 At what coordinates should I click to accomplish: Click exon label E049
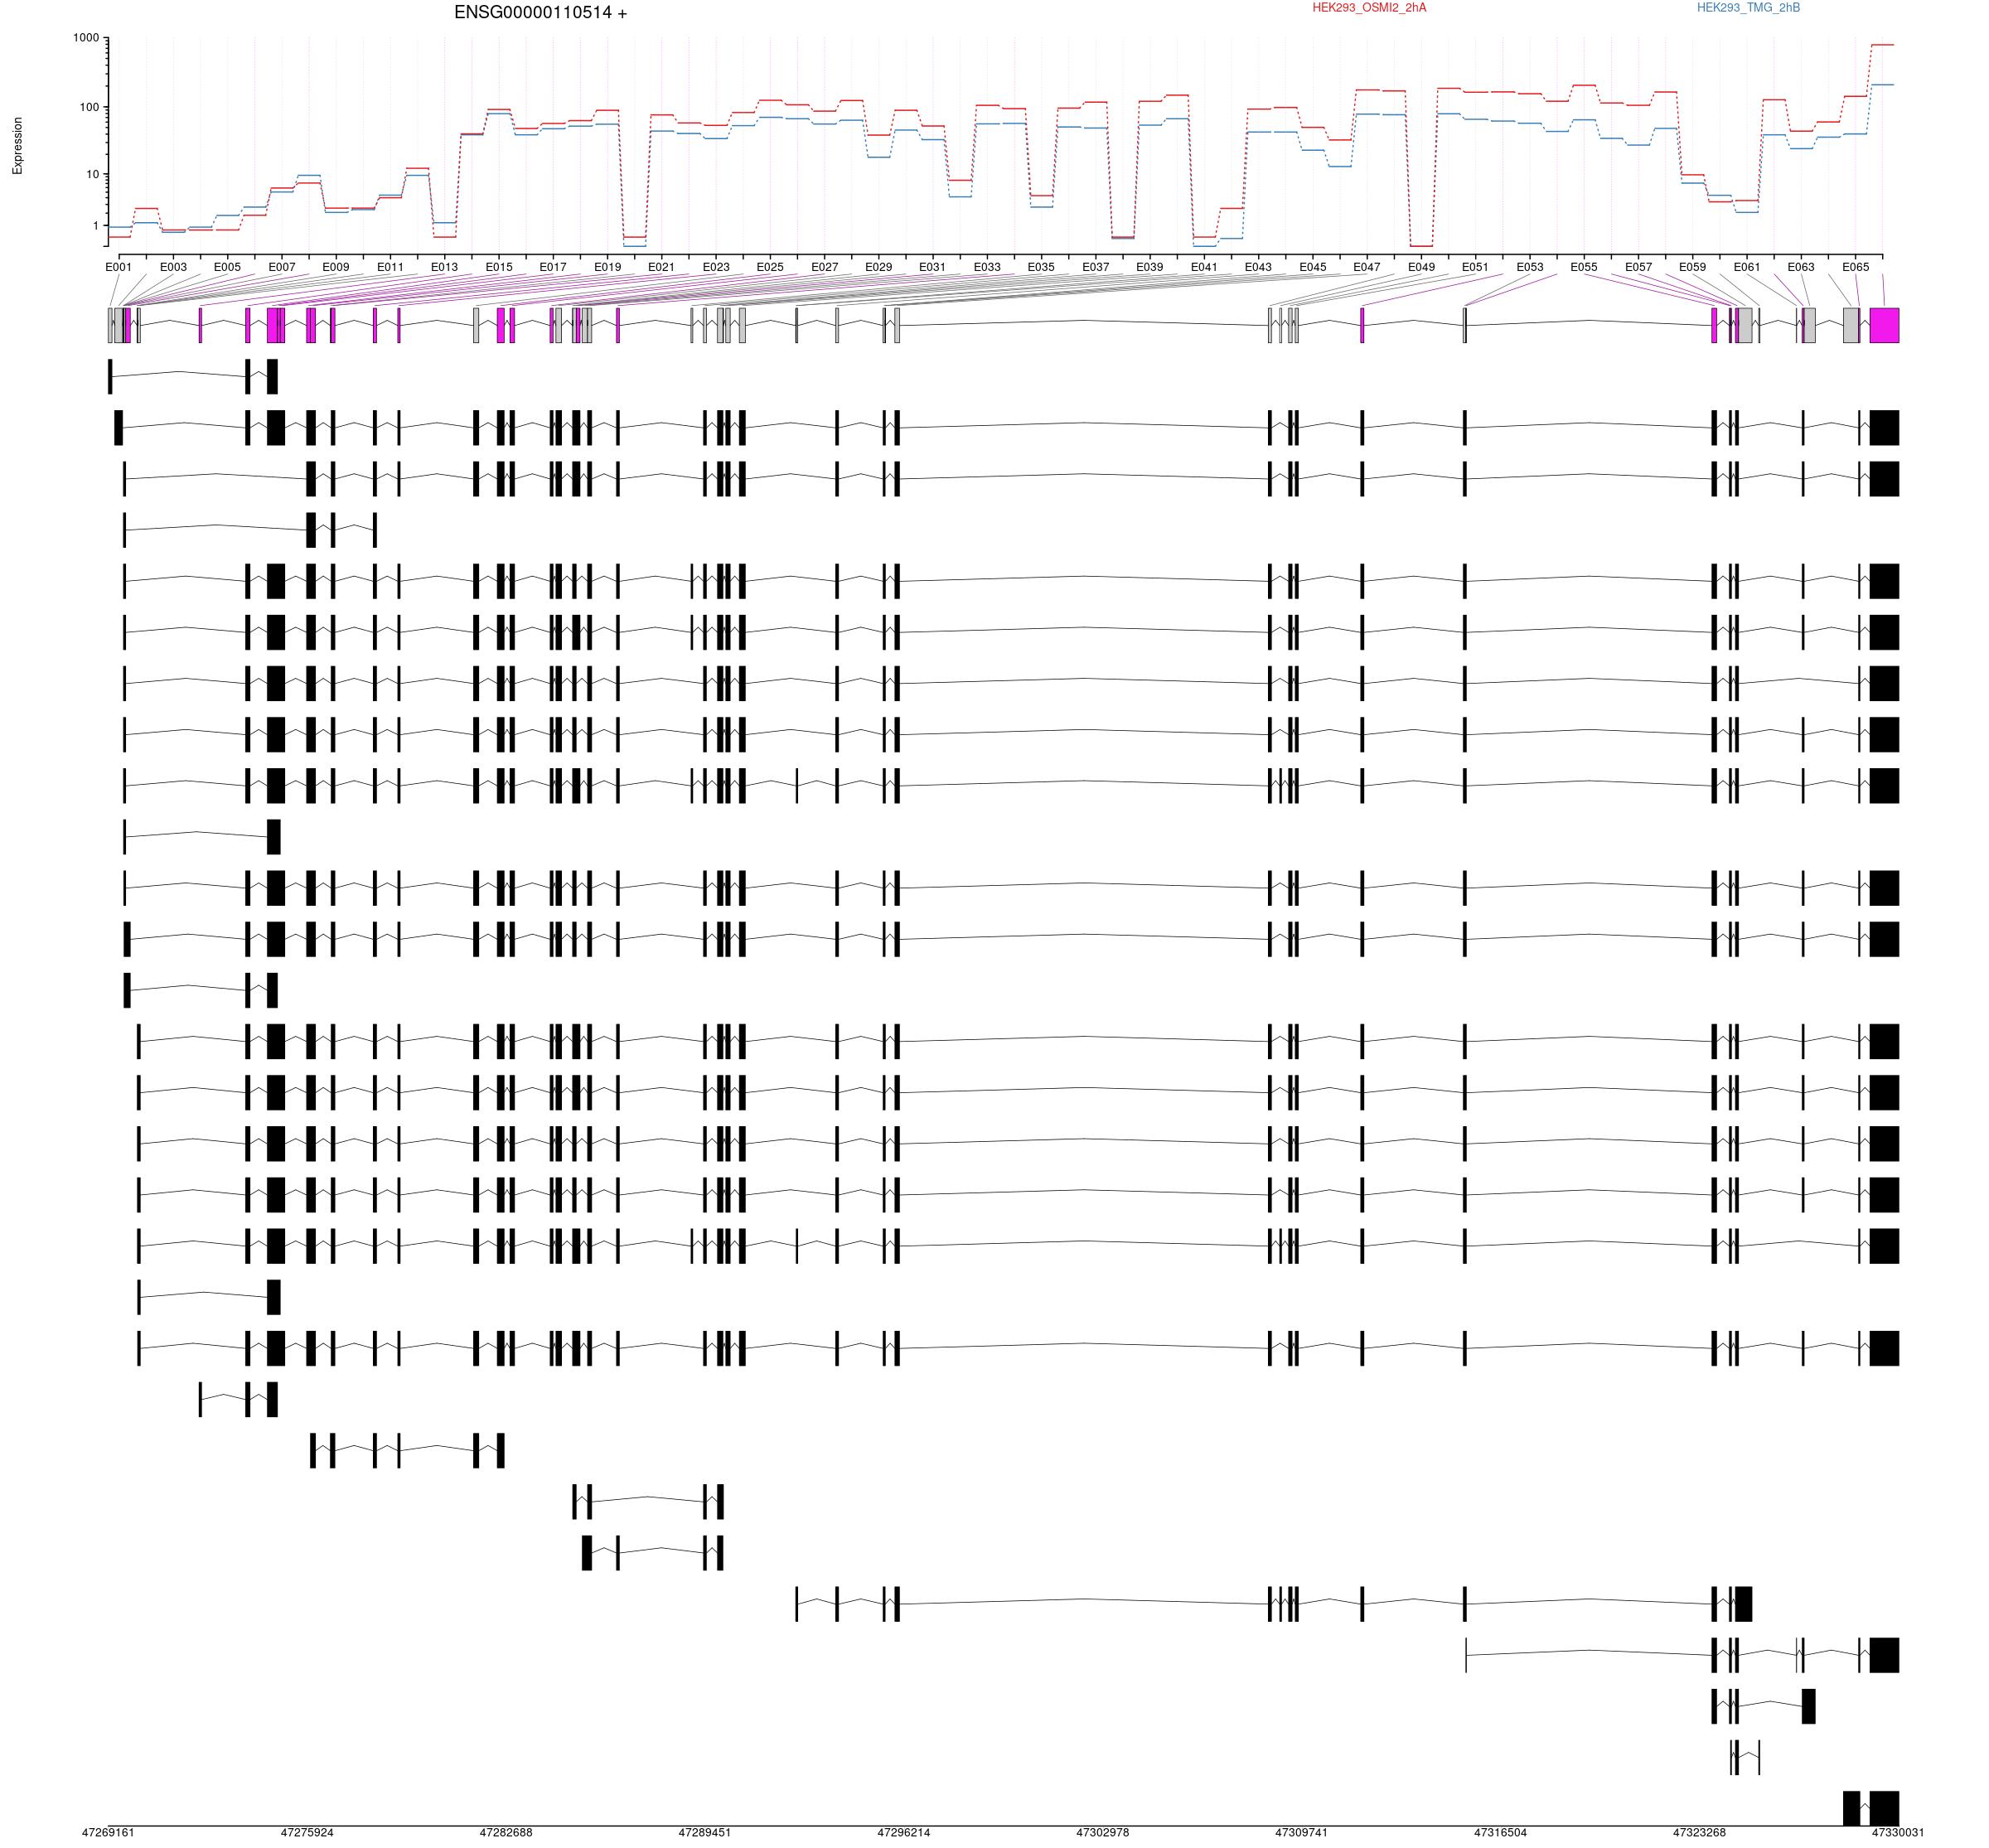1421,267
